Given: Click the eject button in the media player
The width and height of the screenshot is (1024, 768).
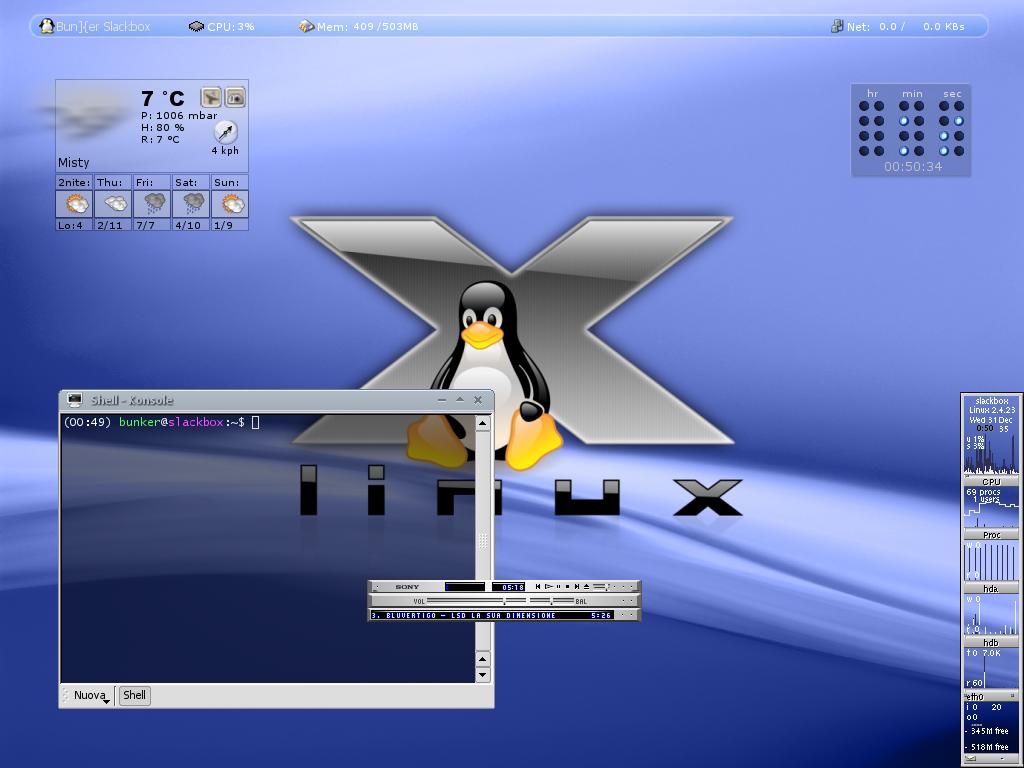Looking at the screenshot, I should tap(586, 586).
